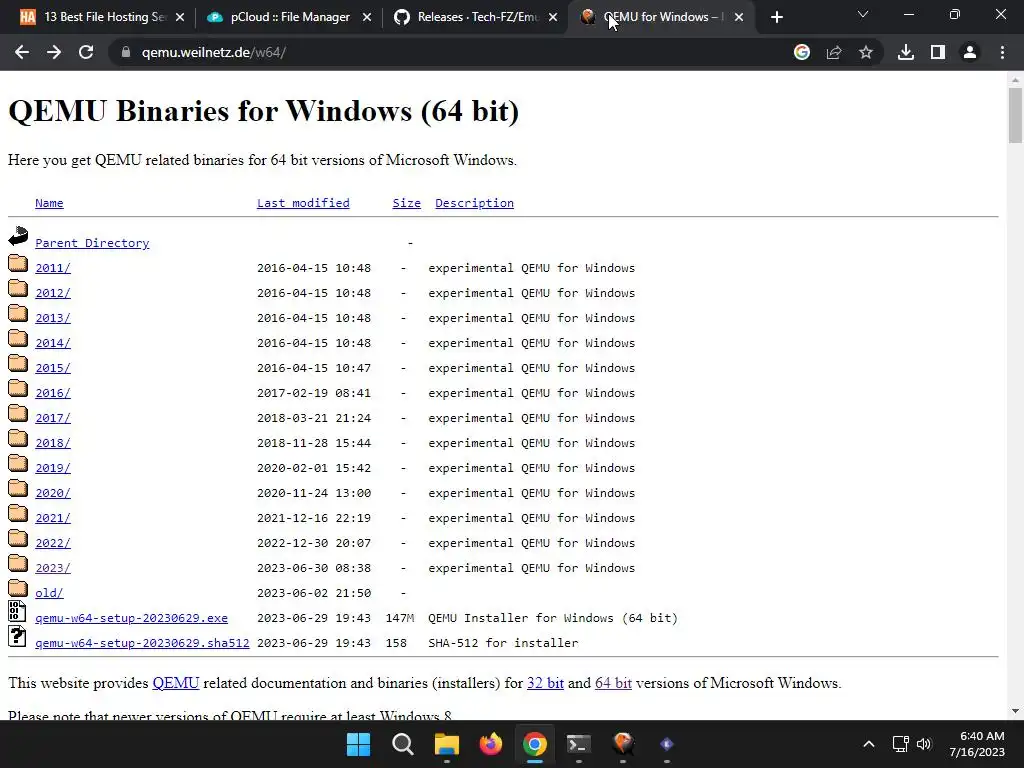Open the 2013/ folder link
This screenshot has height=768, width=1024.
coord(52,318)
